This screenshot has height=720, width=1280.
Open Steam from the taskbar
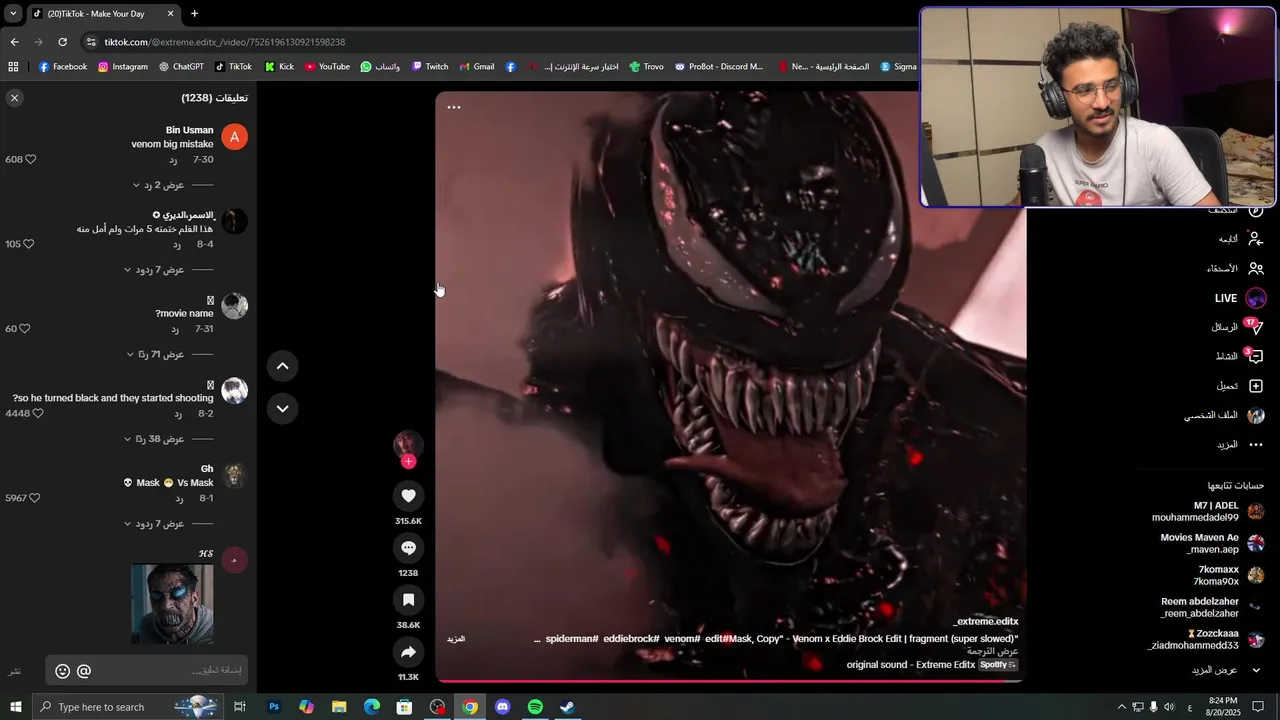point(567,707)
